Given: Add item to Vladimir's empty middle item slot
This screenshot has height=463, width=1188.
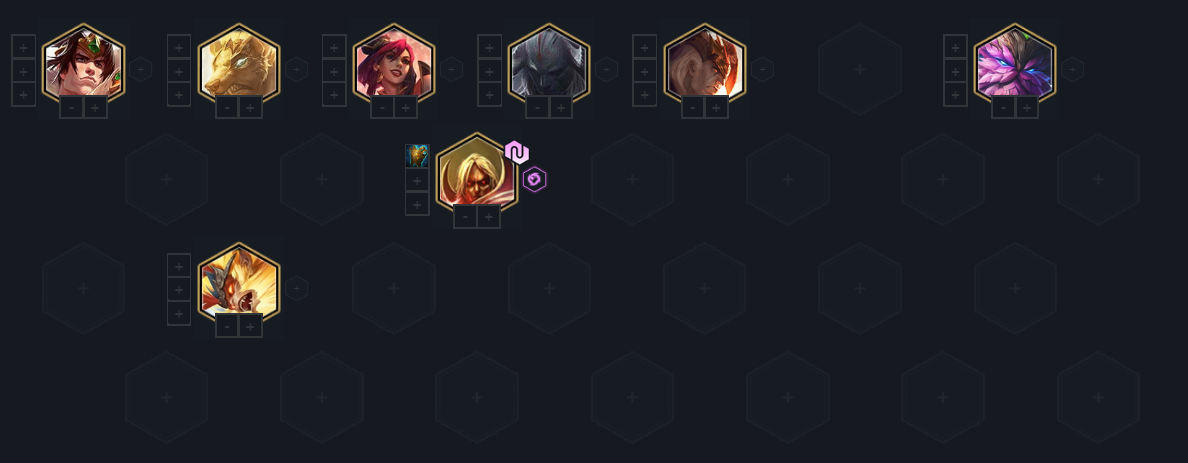Looking at the screenshot, I should [417, 180].
